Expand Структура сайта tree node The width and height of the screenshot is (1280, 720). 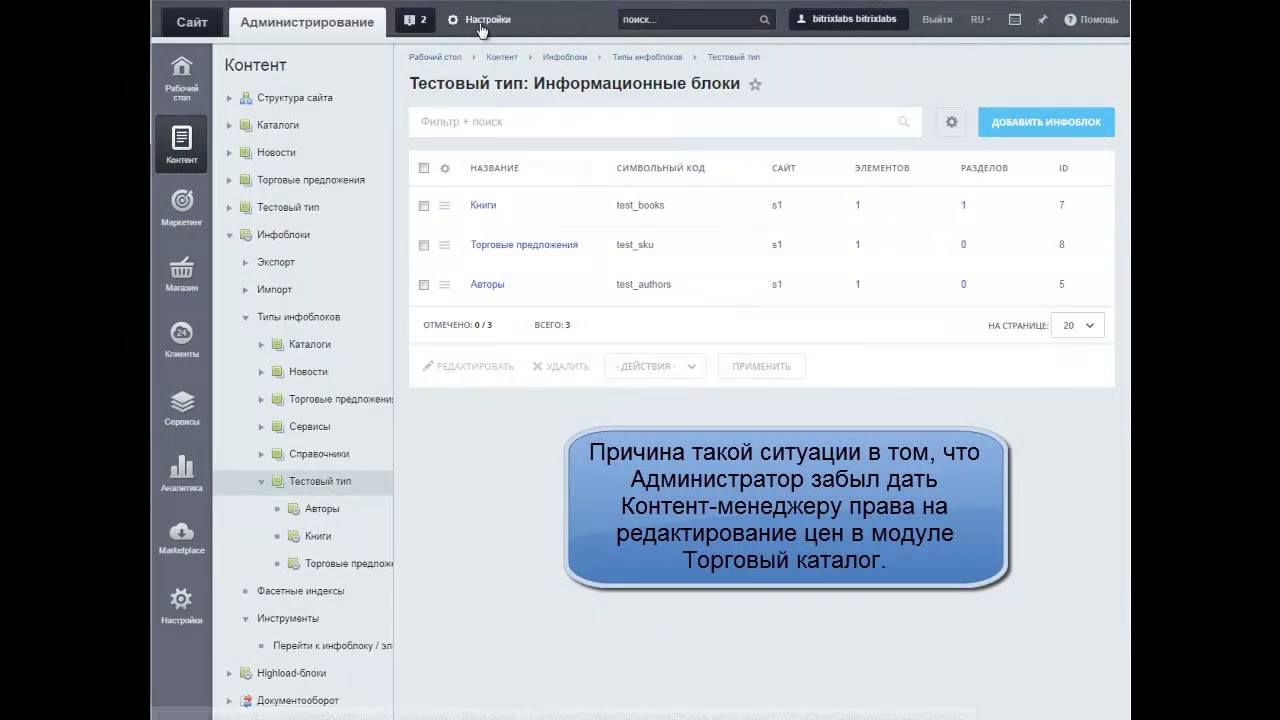pyautogui.click(x=229, y=98)
